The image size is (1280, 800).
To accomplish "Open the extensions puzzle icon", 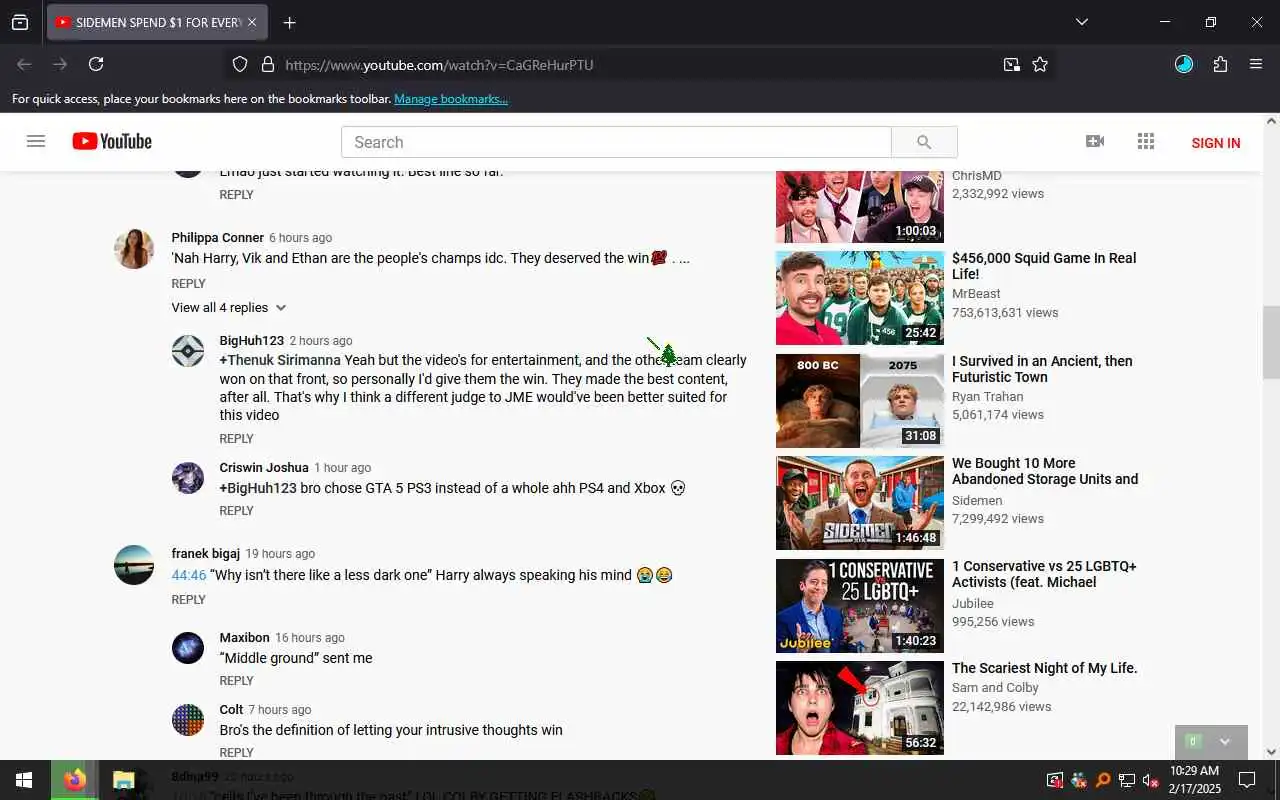I will [1220, 64].
